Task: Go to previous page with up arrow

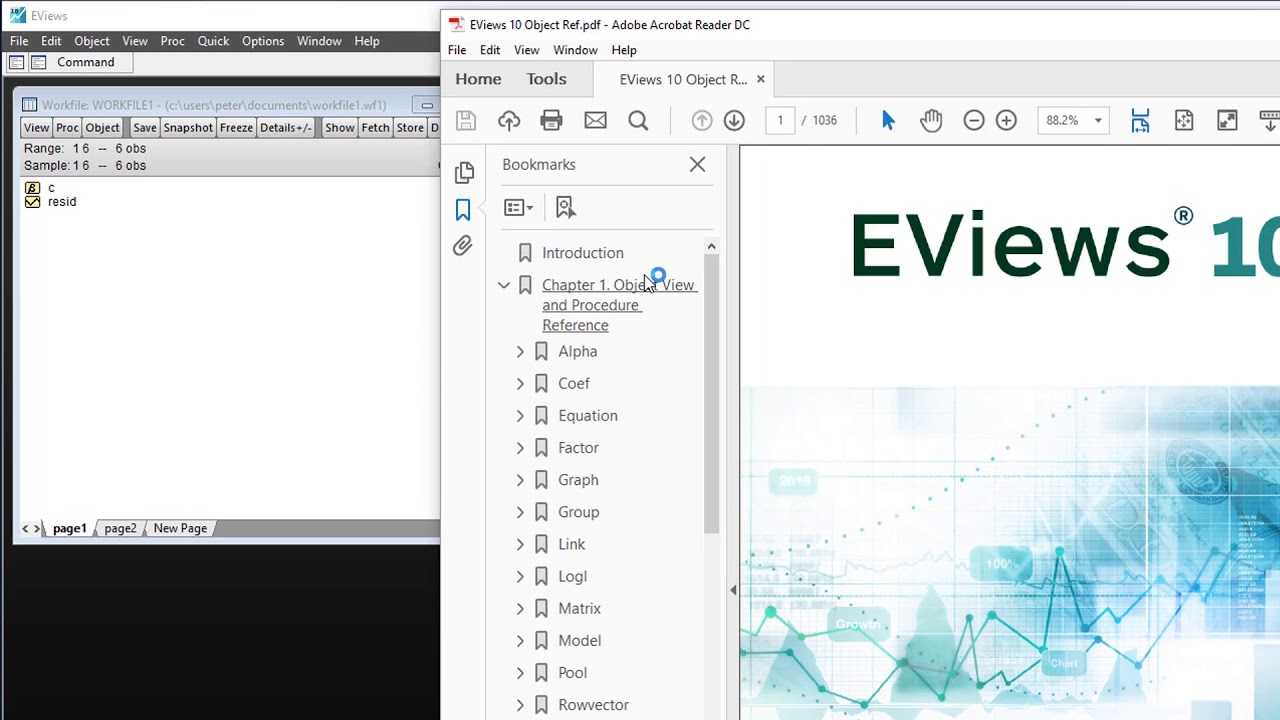Action: 702,121
